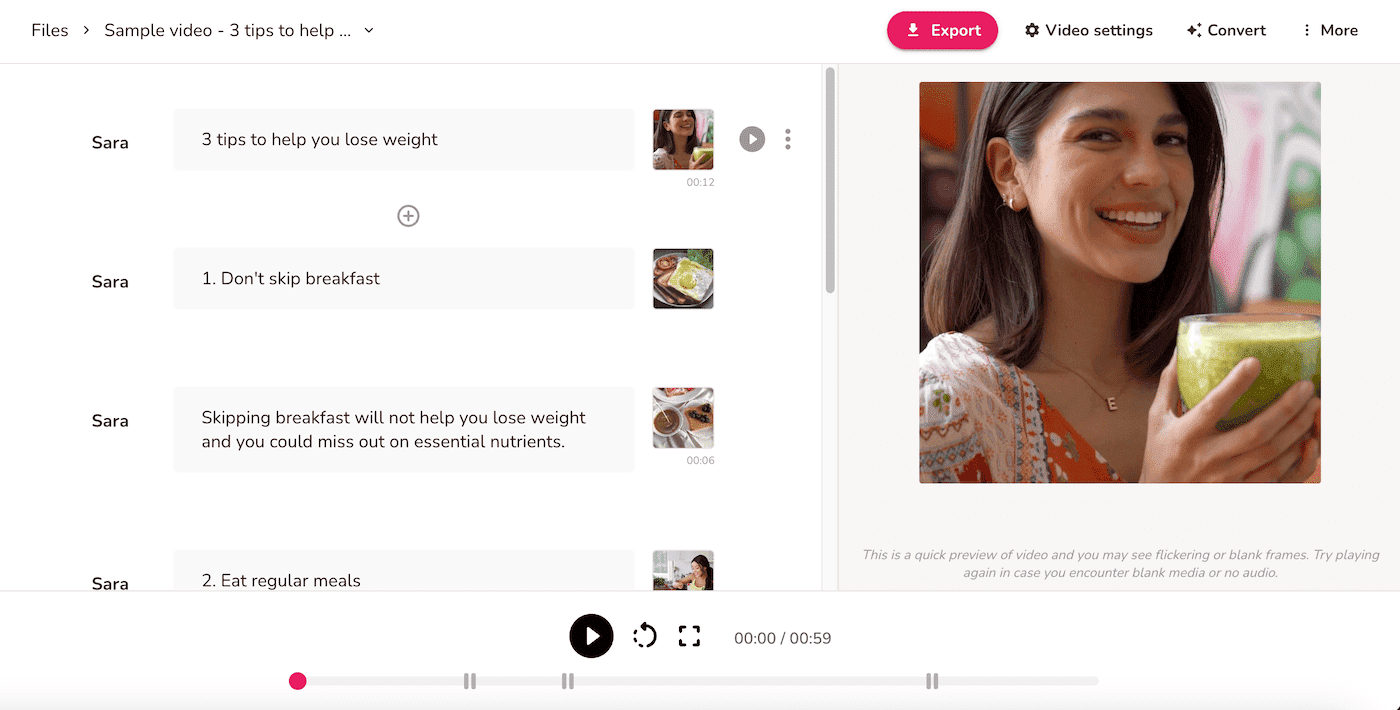
Task: Click the speaker name Sara on the second block
Action: click(x=110, y=281)
